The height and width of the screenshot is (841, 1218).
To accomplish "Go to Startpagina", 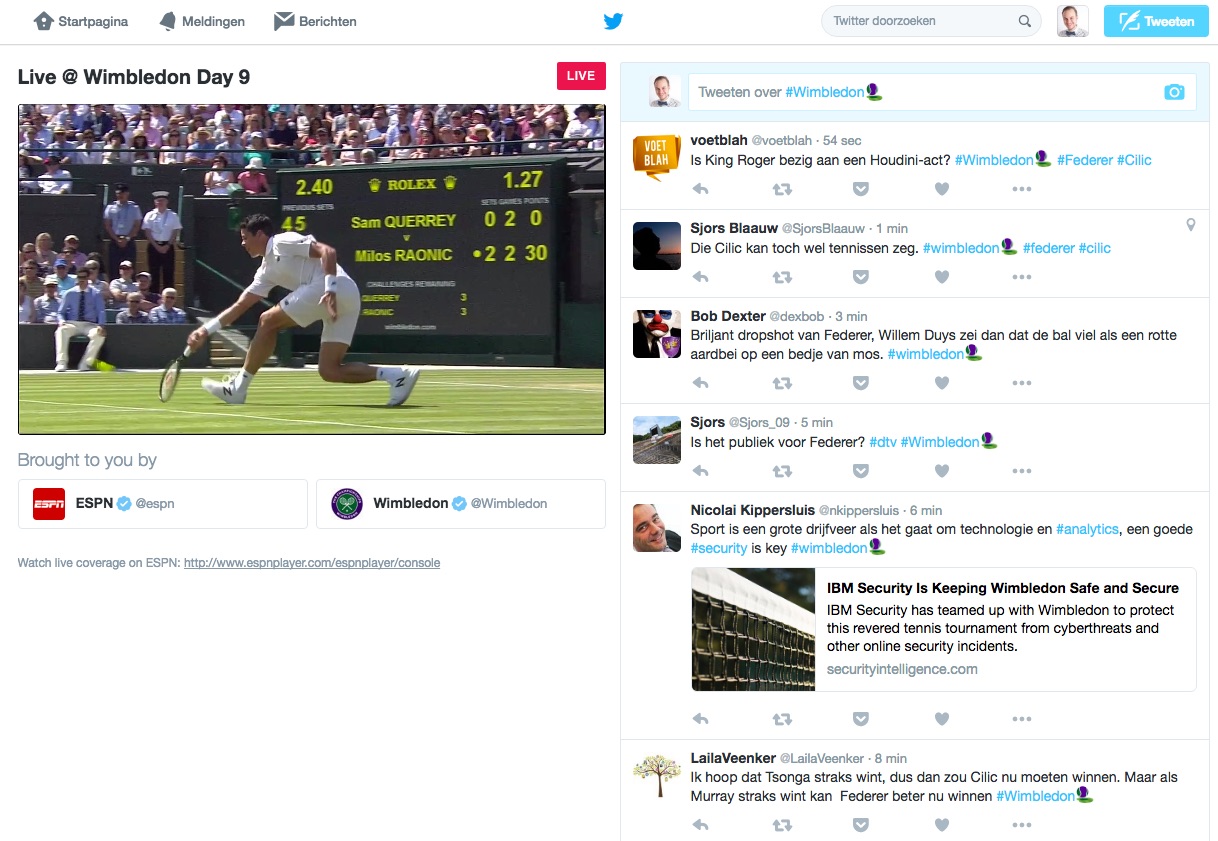I will pyautogui.click(x=80, y=20).
